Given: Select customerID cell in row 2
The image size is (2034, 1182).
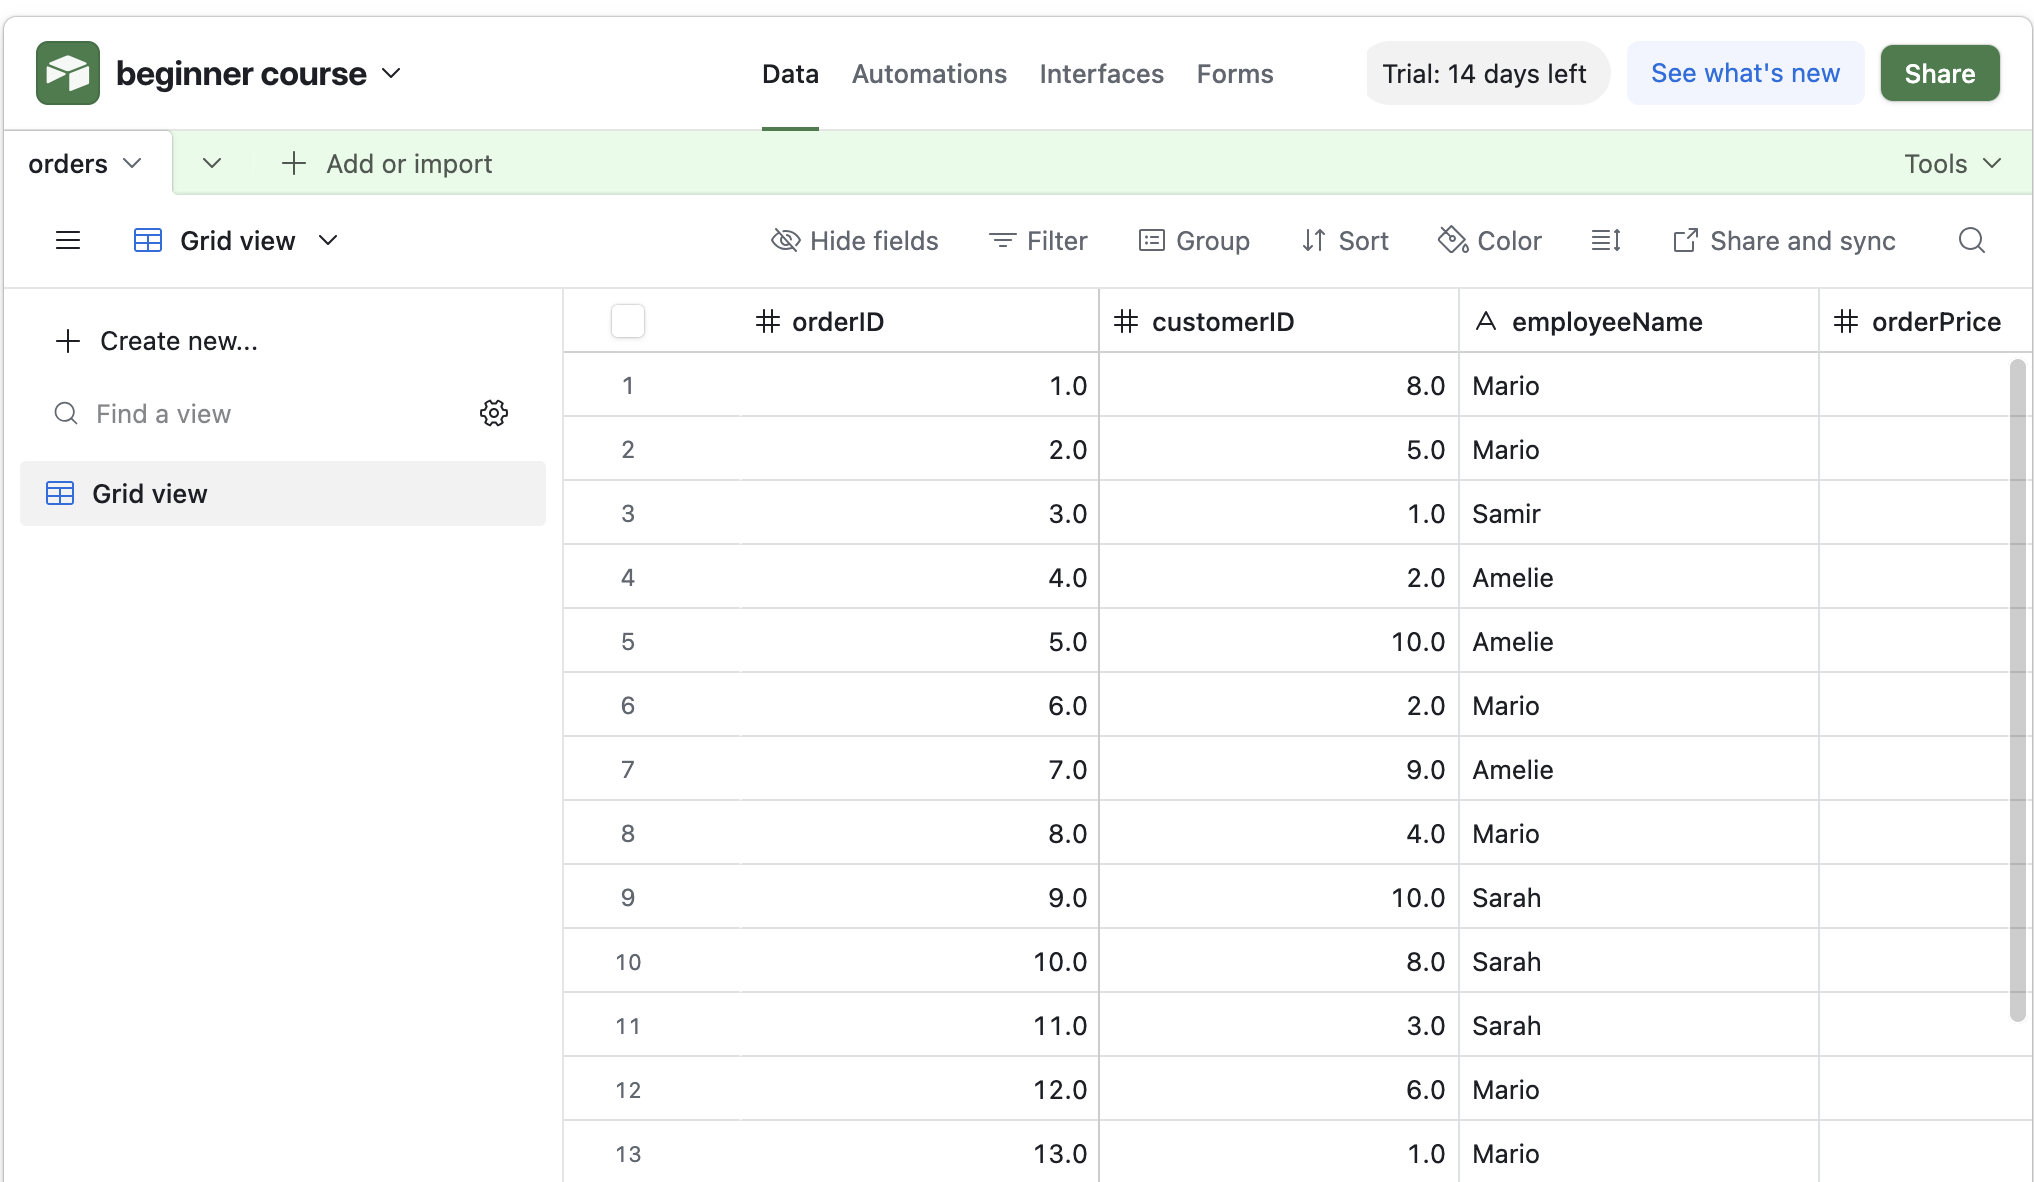Looking at the screenshot, I should click(x=1279, y=449).
